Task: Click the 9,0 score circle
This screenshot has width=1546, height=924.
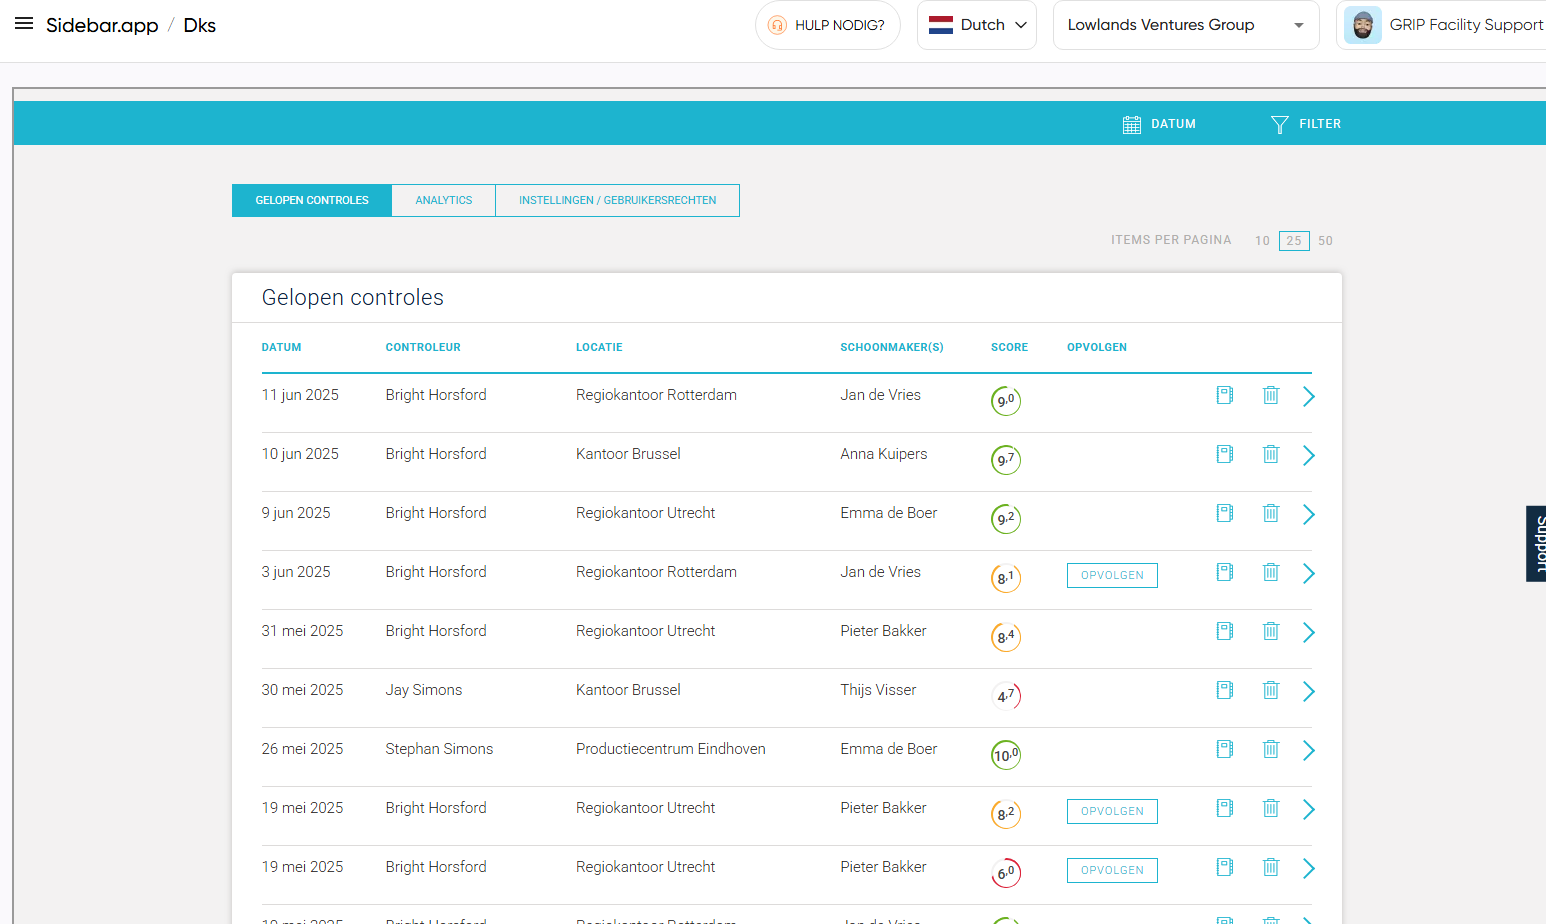Action: click(x=1006, y=400)
